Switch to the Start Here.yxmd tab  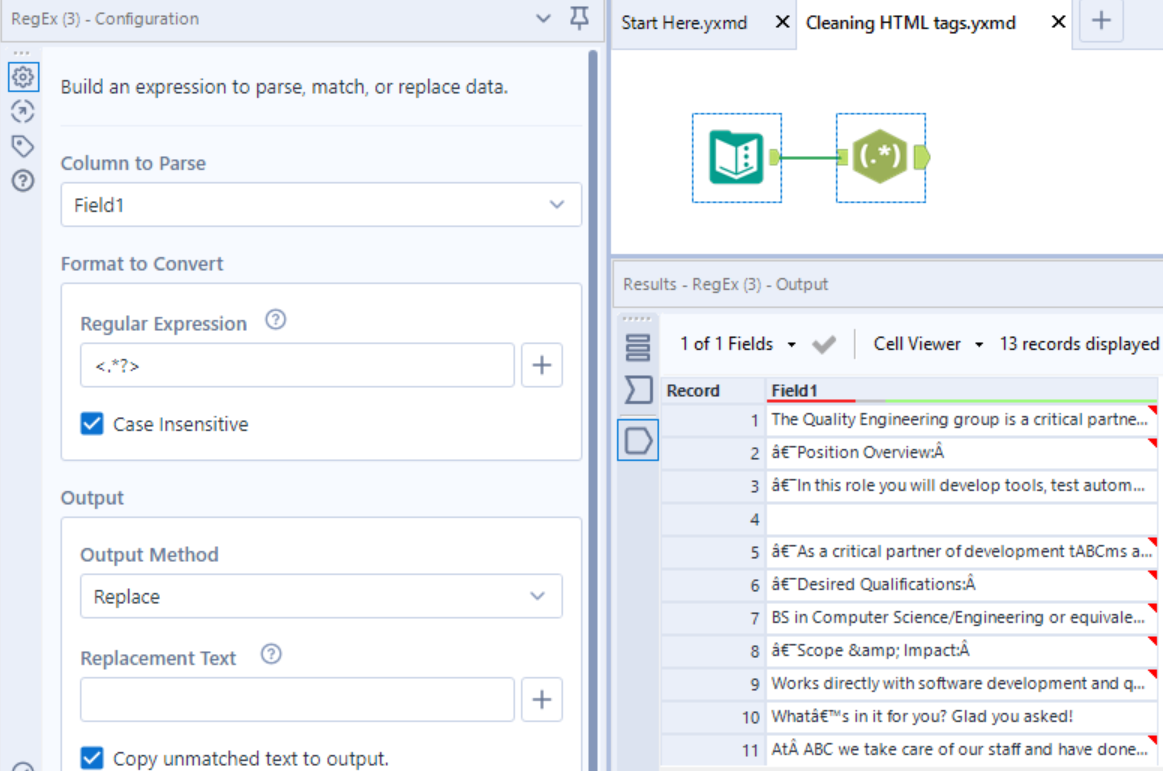[684, 22]
